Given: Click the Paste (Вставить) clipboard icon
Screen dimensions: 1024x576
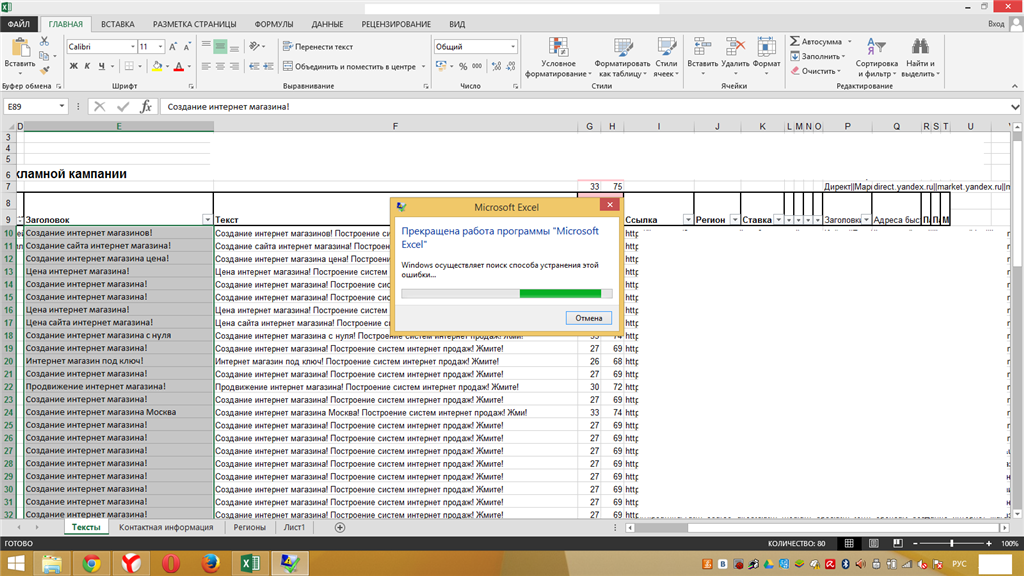Looking at the screenshot, I should [x=20, y=47].
